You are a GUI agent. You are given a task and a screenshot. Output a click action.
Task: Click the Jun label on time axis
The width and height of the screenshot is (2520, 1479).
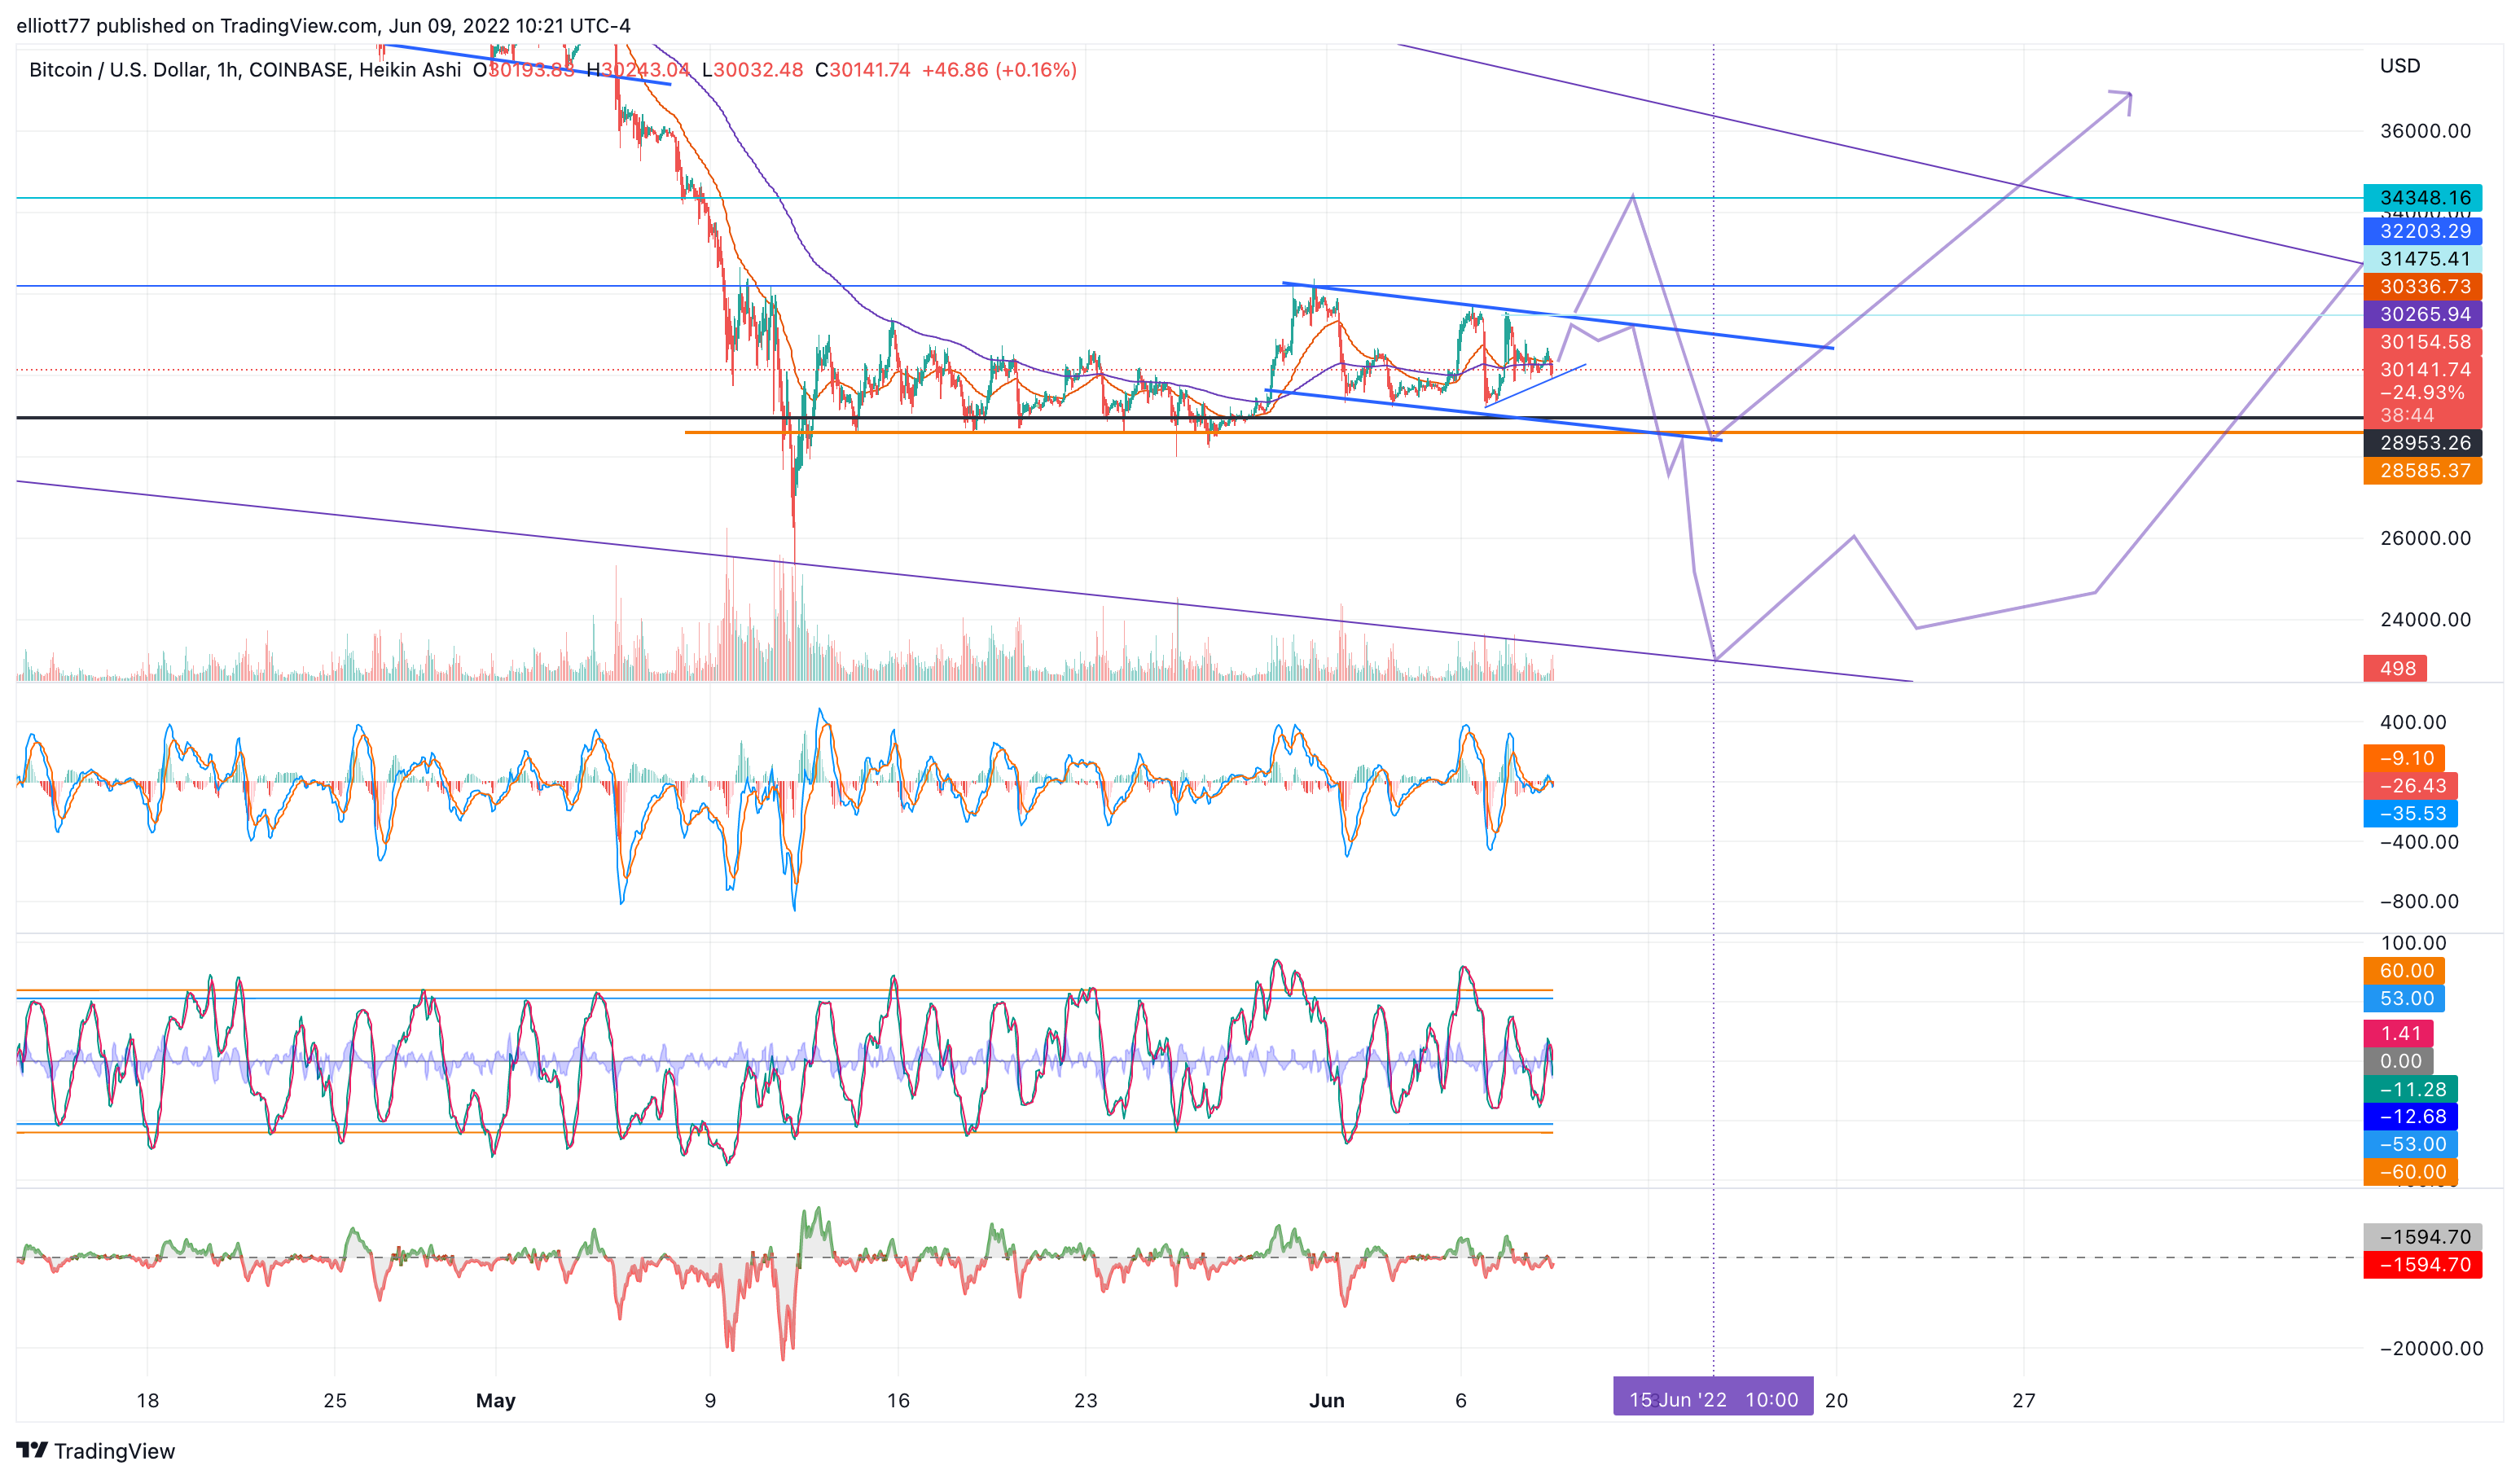tap(1326, 1401)
